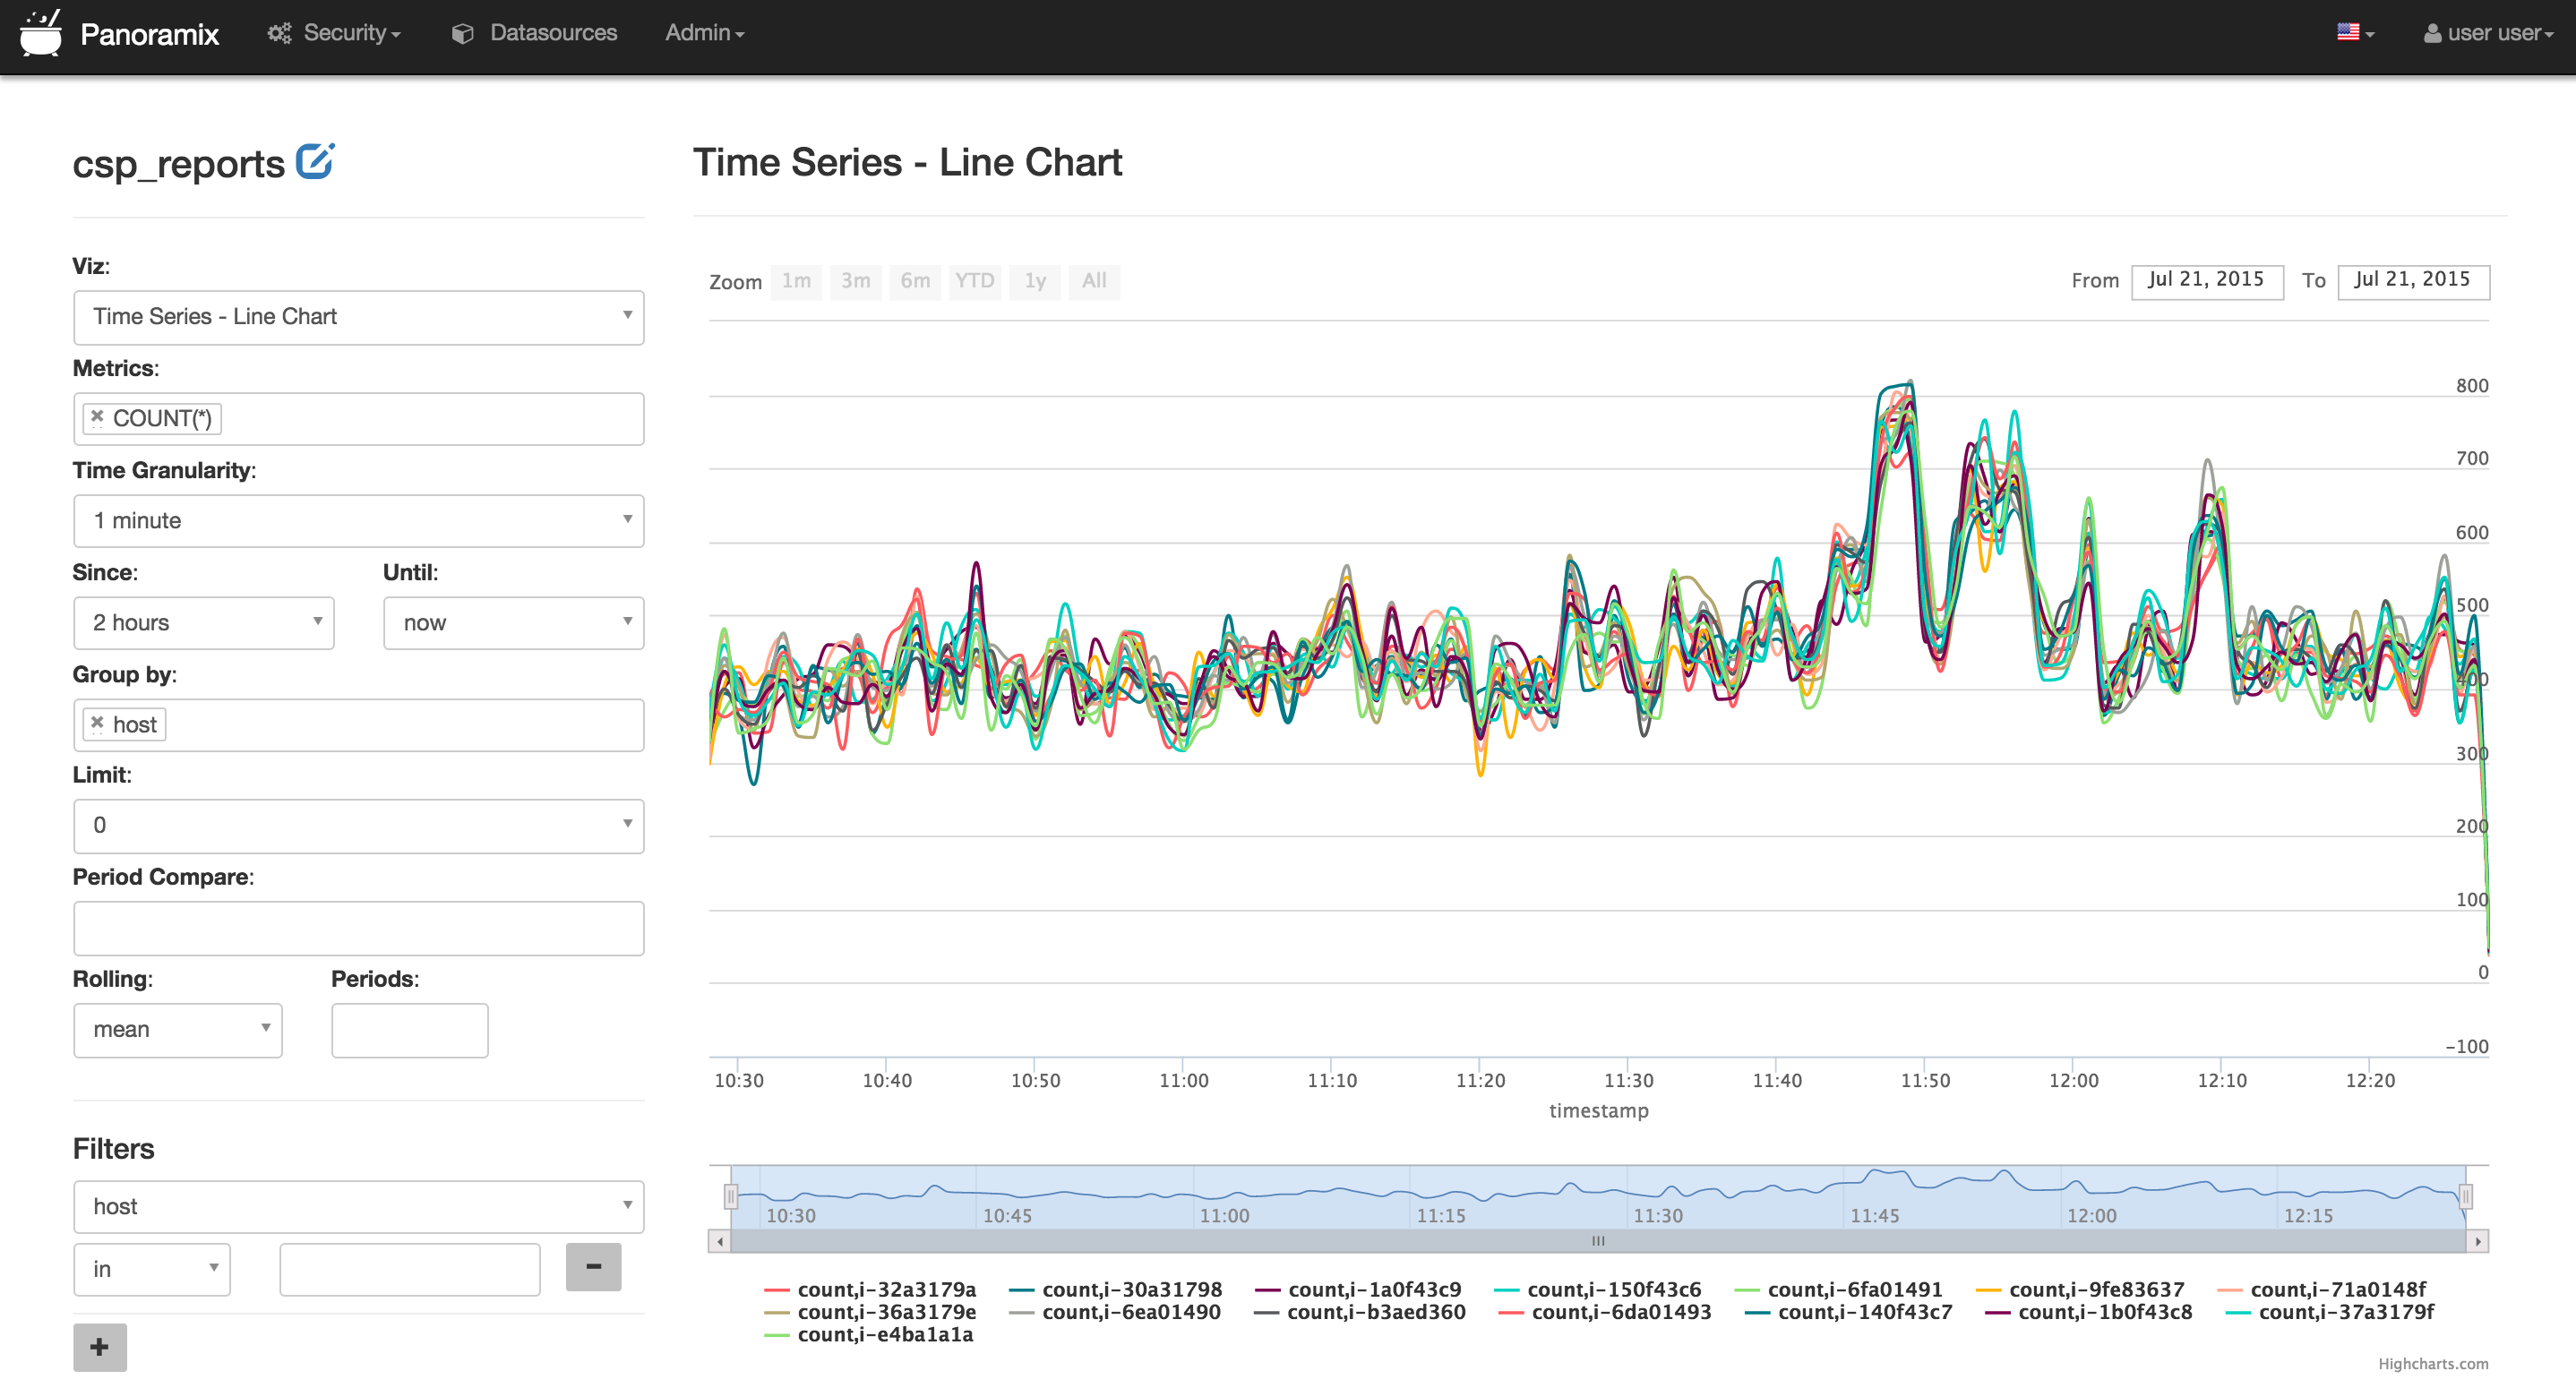The image size is (2576, 1388).
Task: Click the navigator scrollbar right arrow
Action: click(2477, 1241)
